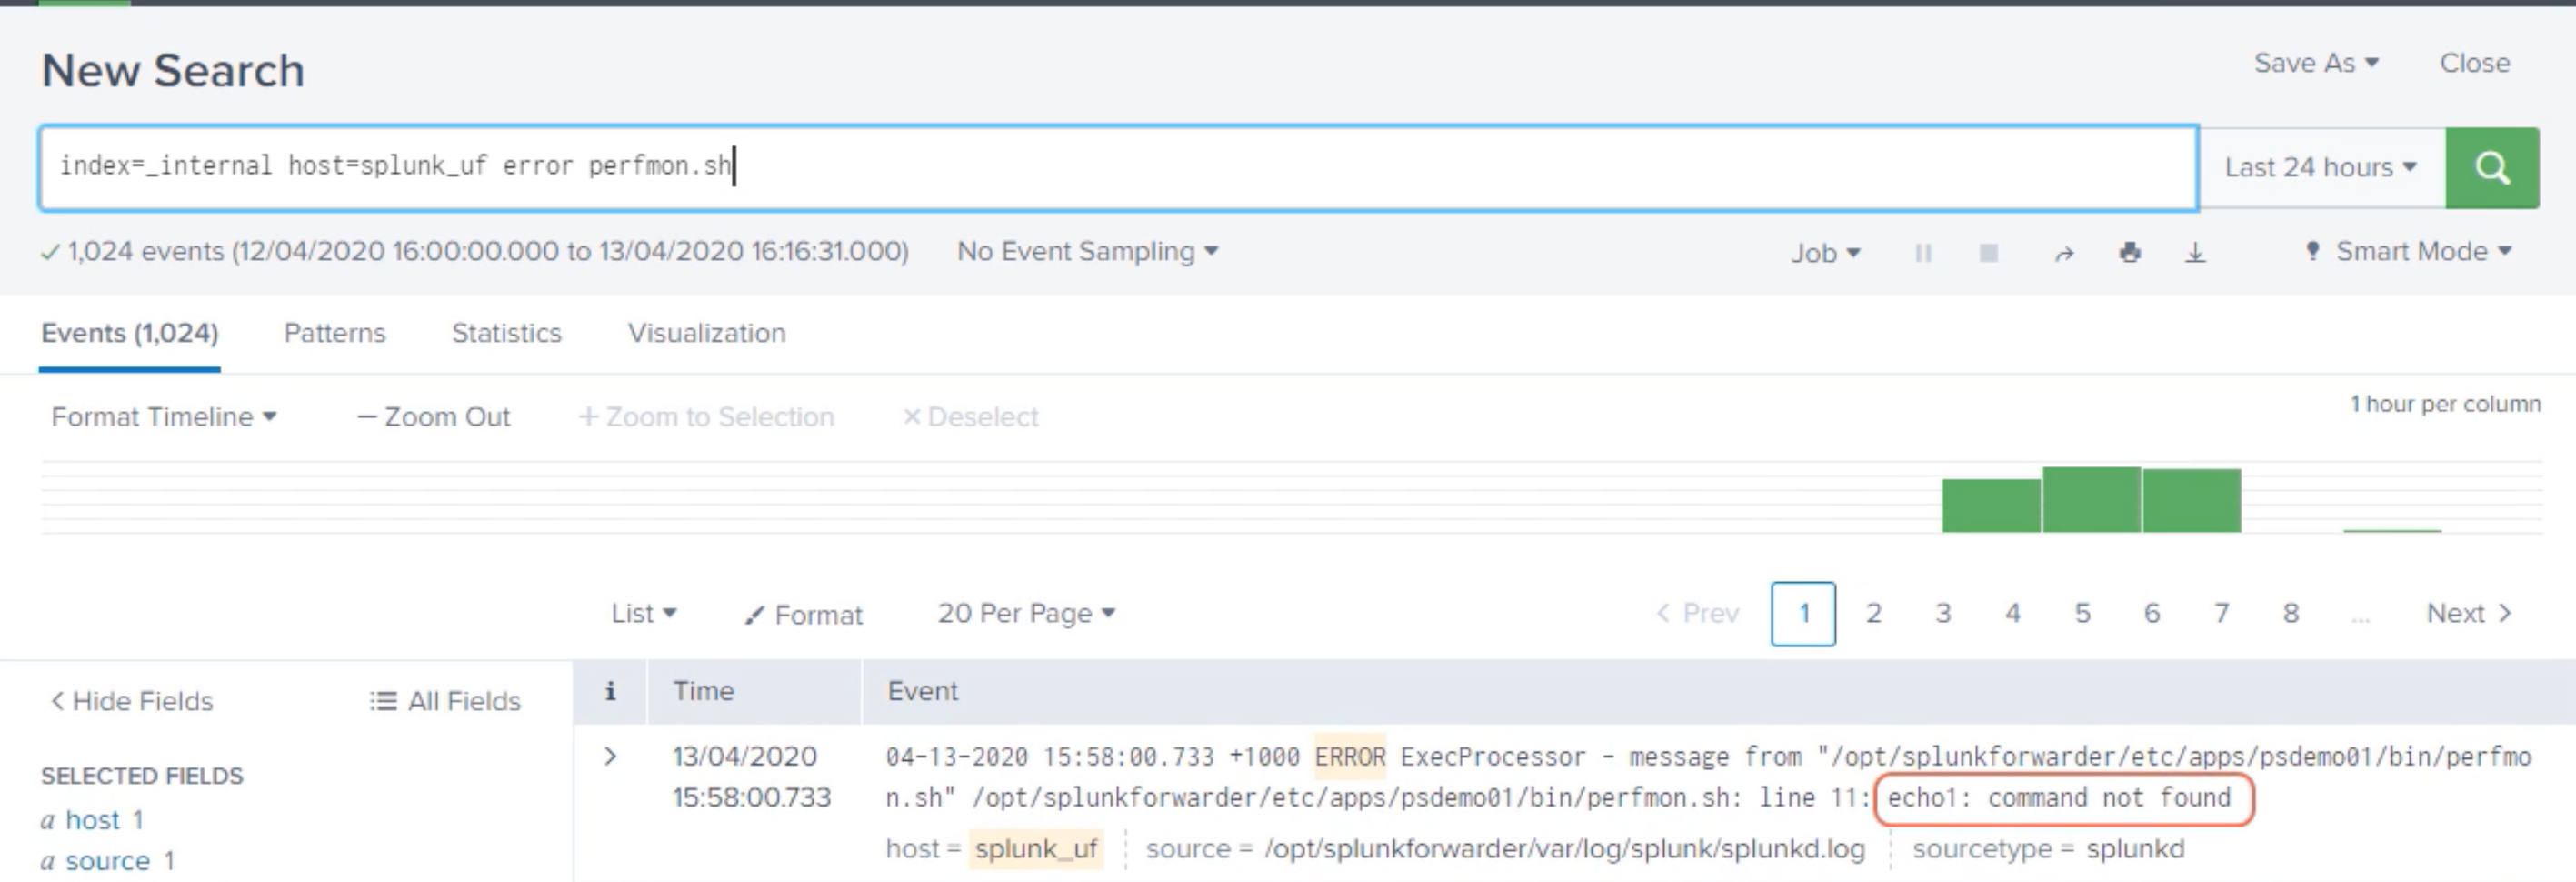Stop the search job

click(1988, 253)
